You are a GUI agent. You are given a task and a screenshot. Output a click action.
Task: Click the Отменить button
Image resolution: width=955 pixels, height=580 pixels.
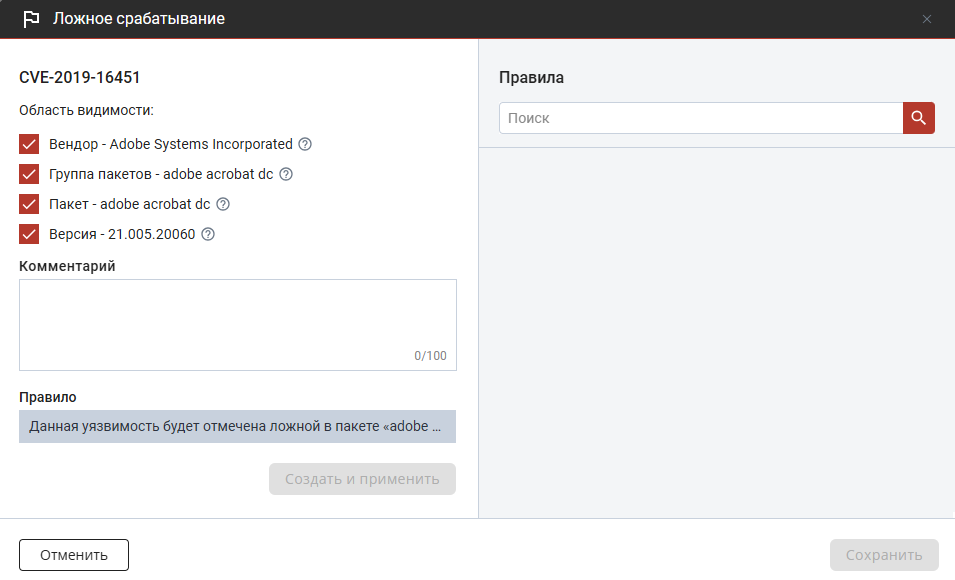point(74,555)
